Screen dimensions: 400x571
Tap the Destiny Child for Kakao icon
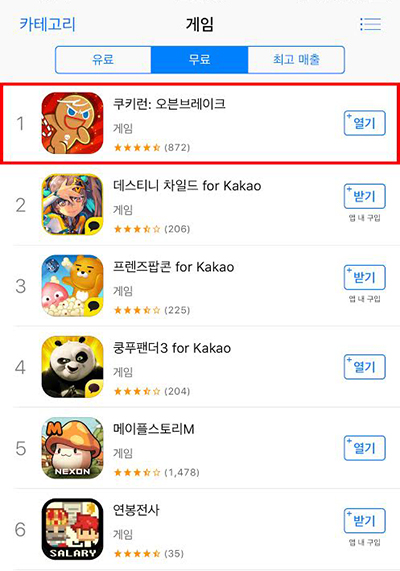pos(72,204)
